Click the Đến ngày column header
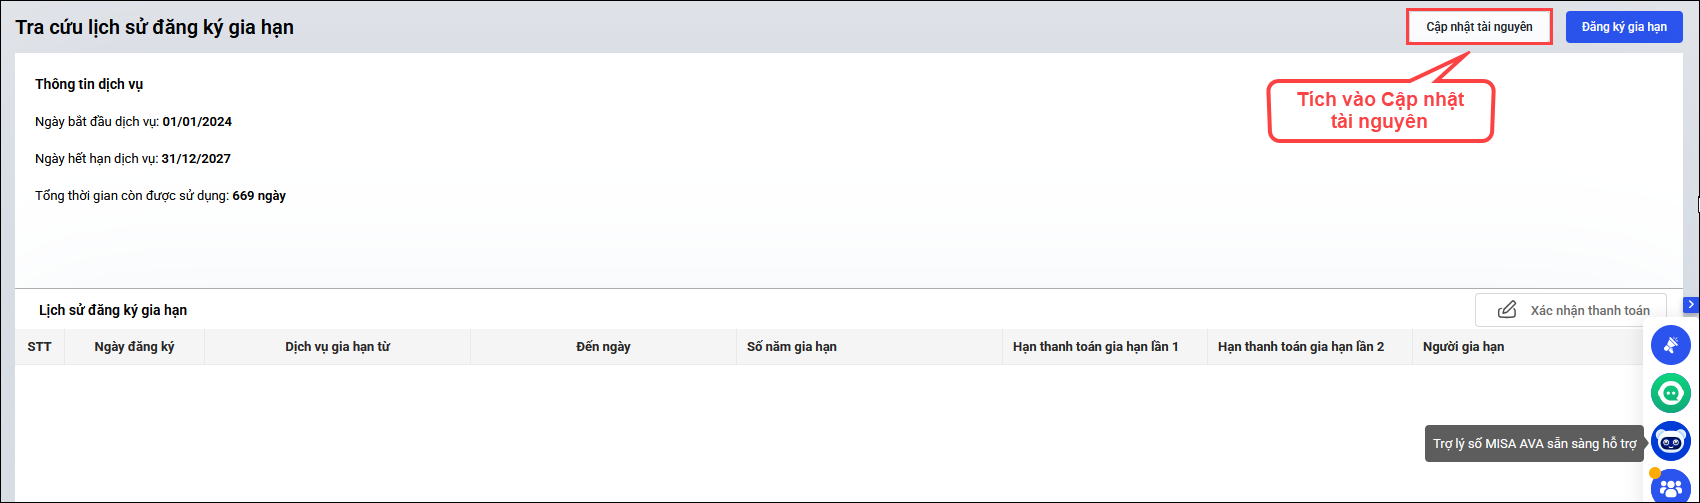This screenshot has height=503, width=1700. tap(603, 347)
